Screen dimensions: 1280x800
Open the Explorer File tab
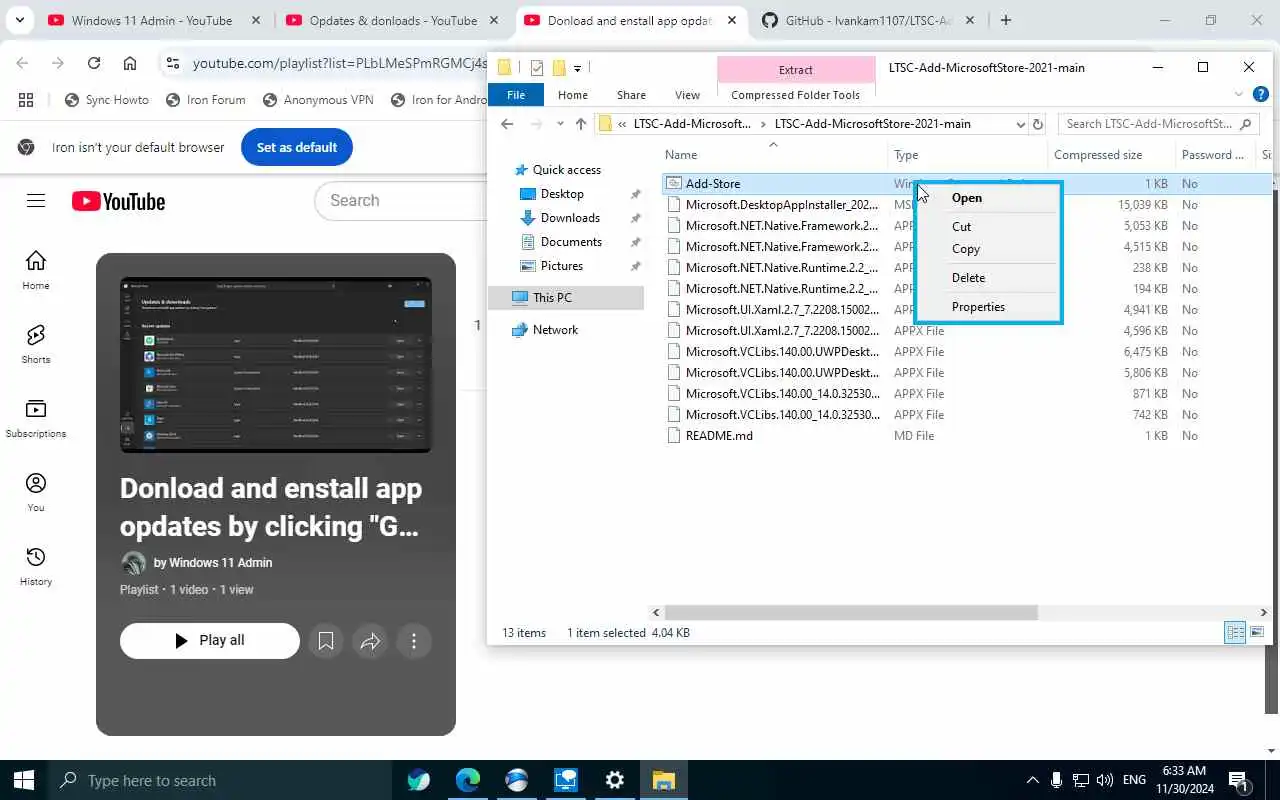tap(516, 95)
